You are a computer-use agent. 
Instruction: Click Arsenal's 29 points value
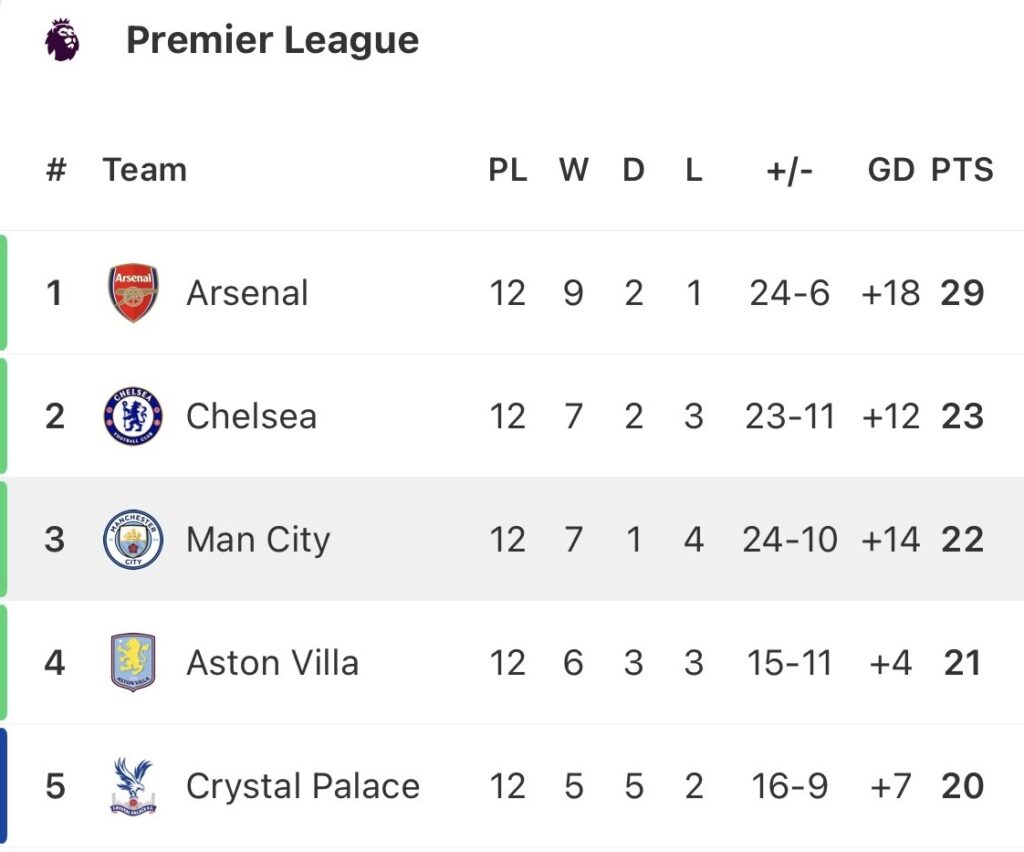962,293
